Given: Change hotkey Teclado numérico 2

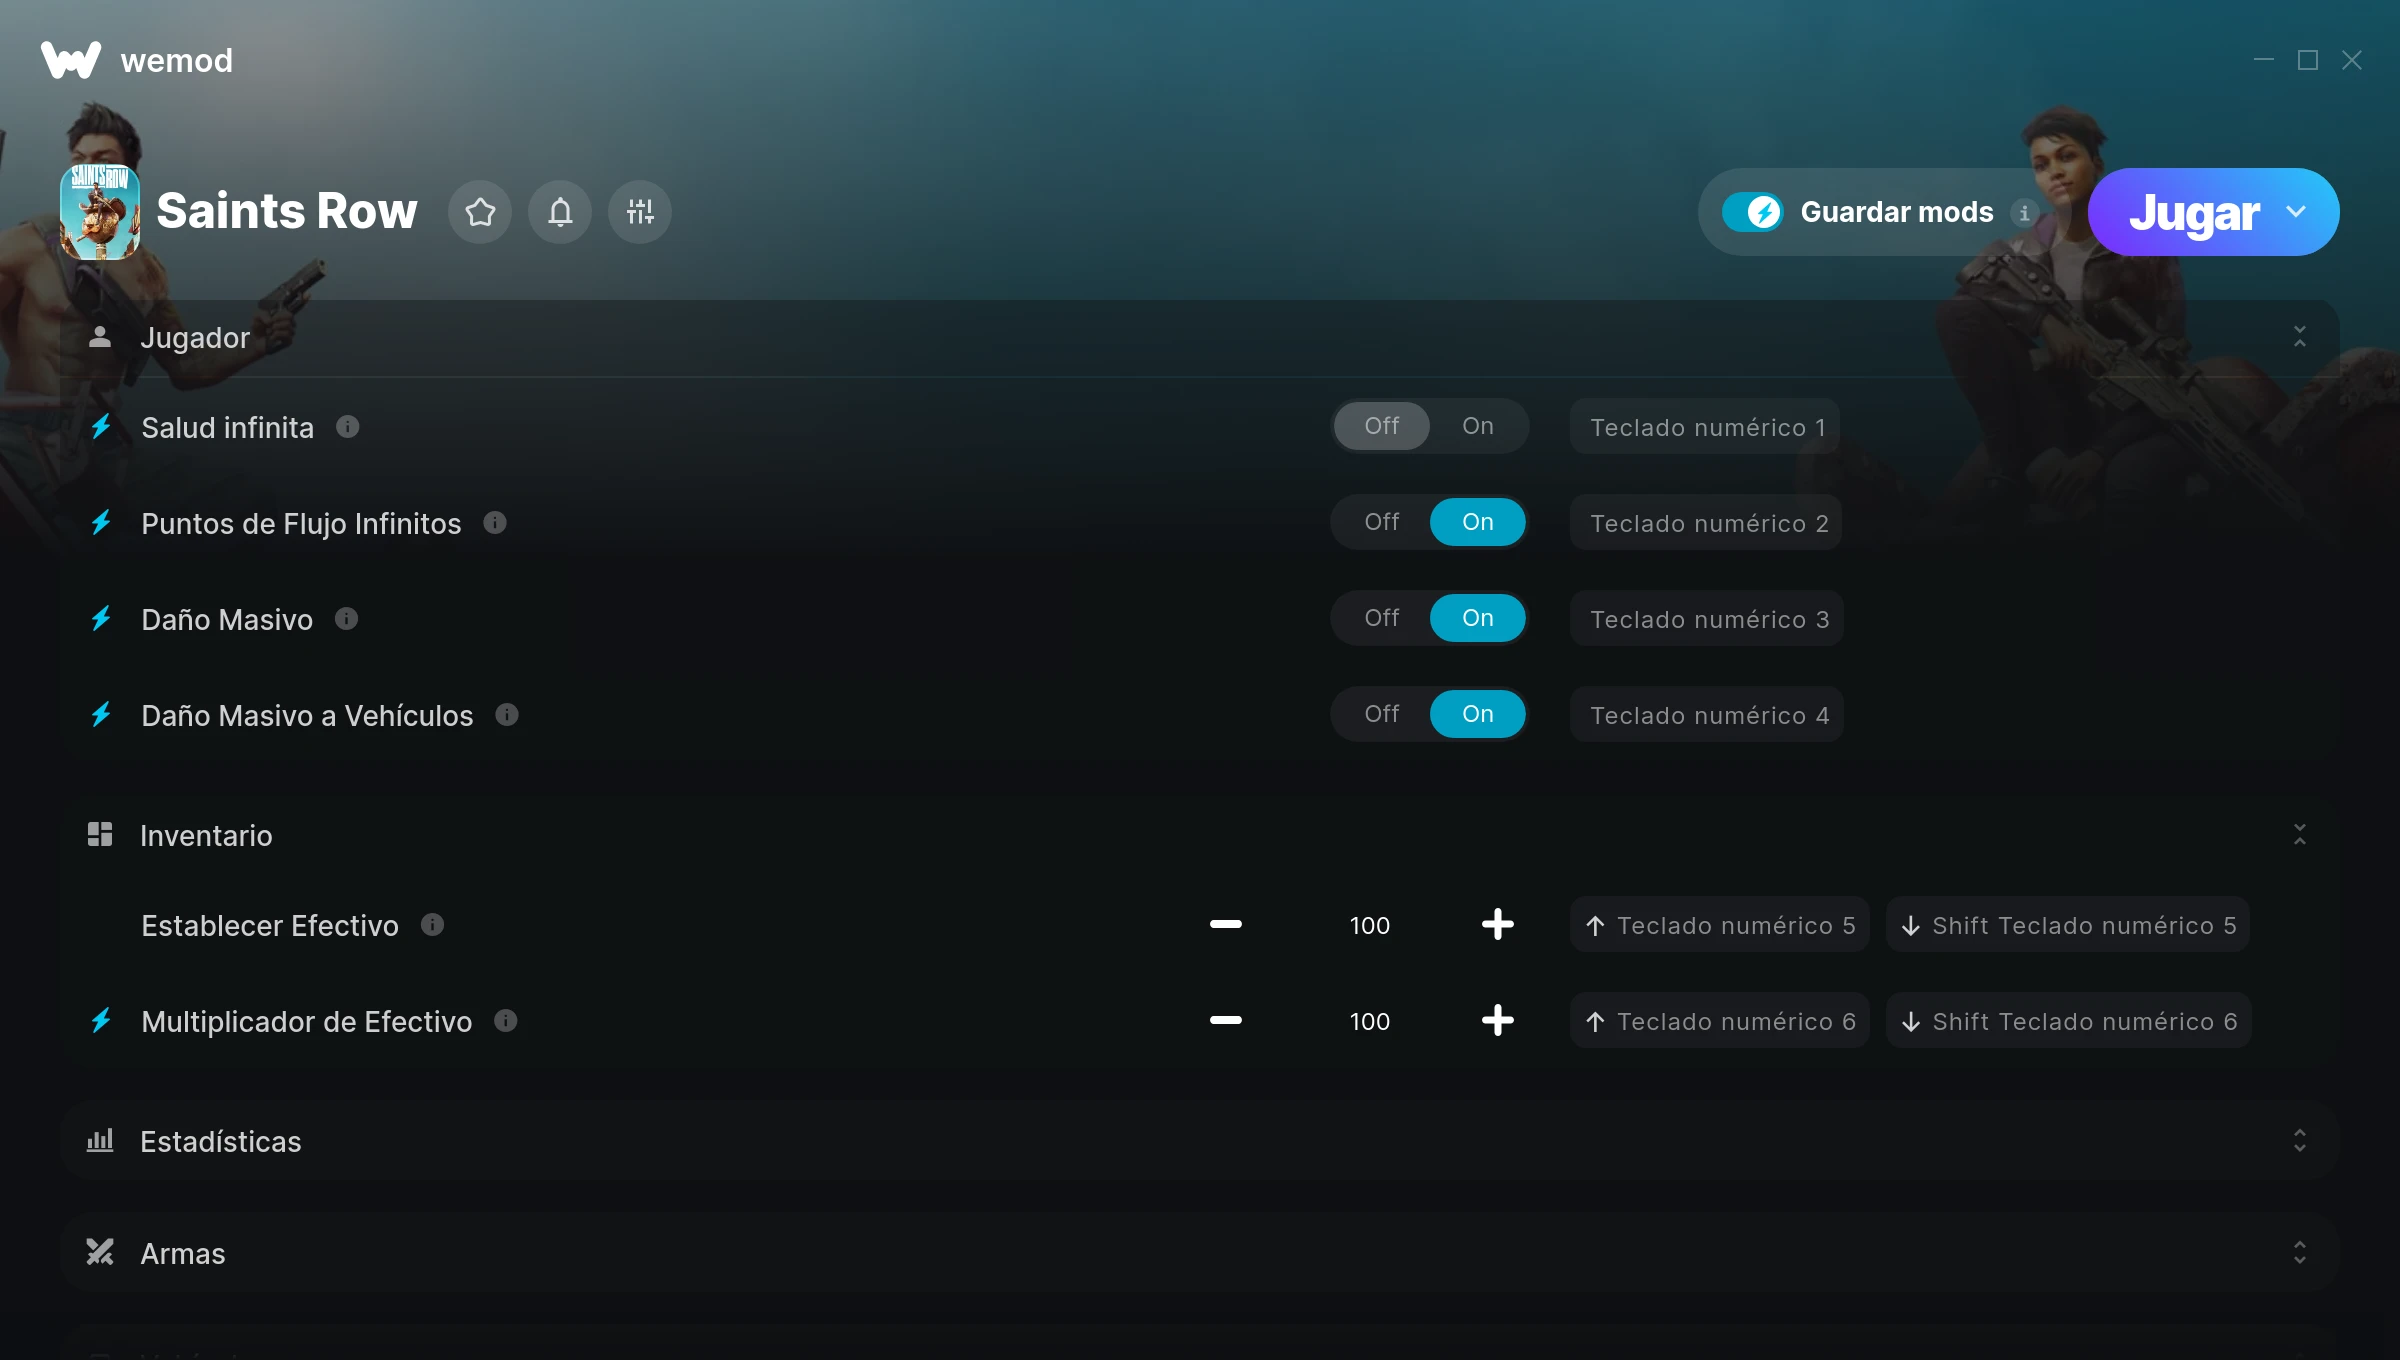Looking at the screenshot, I should click(x=1706, y=523).
